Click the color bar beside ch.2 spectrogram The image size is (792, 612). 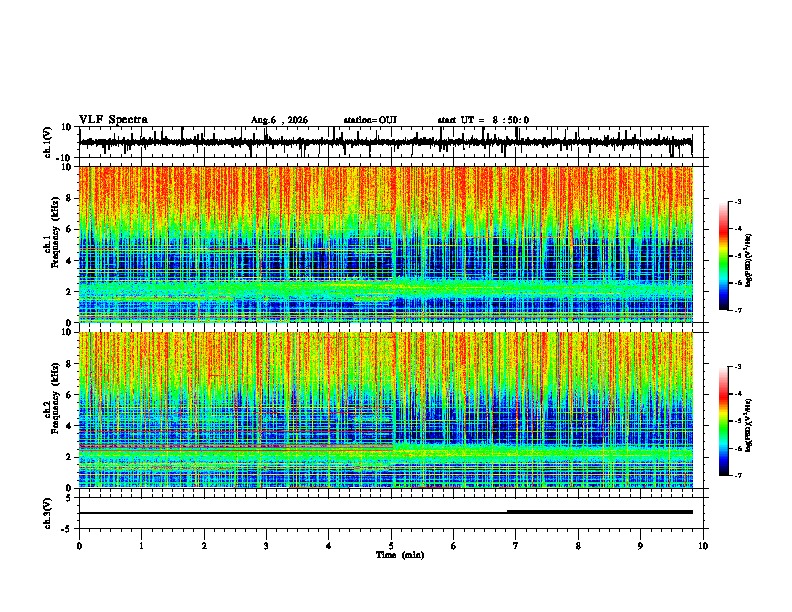[723, 421]
